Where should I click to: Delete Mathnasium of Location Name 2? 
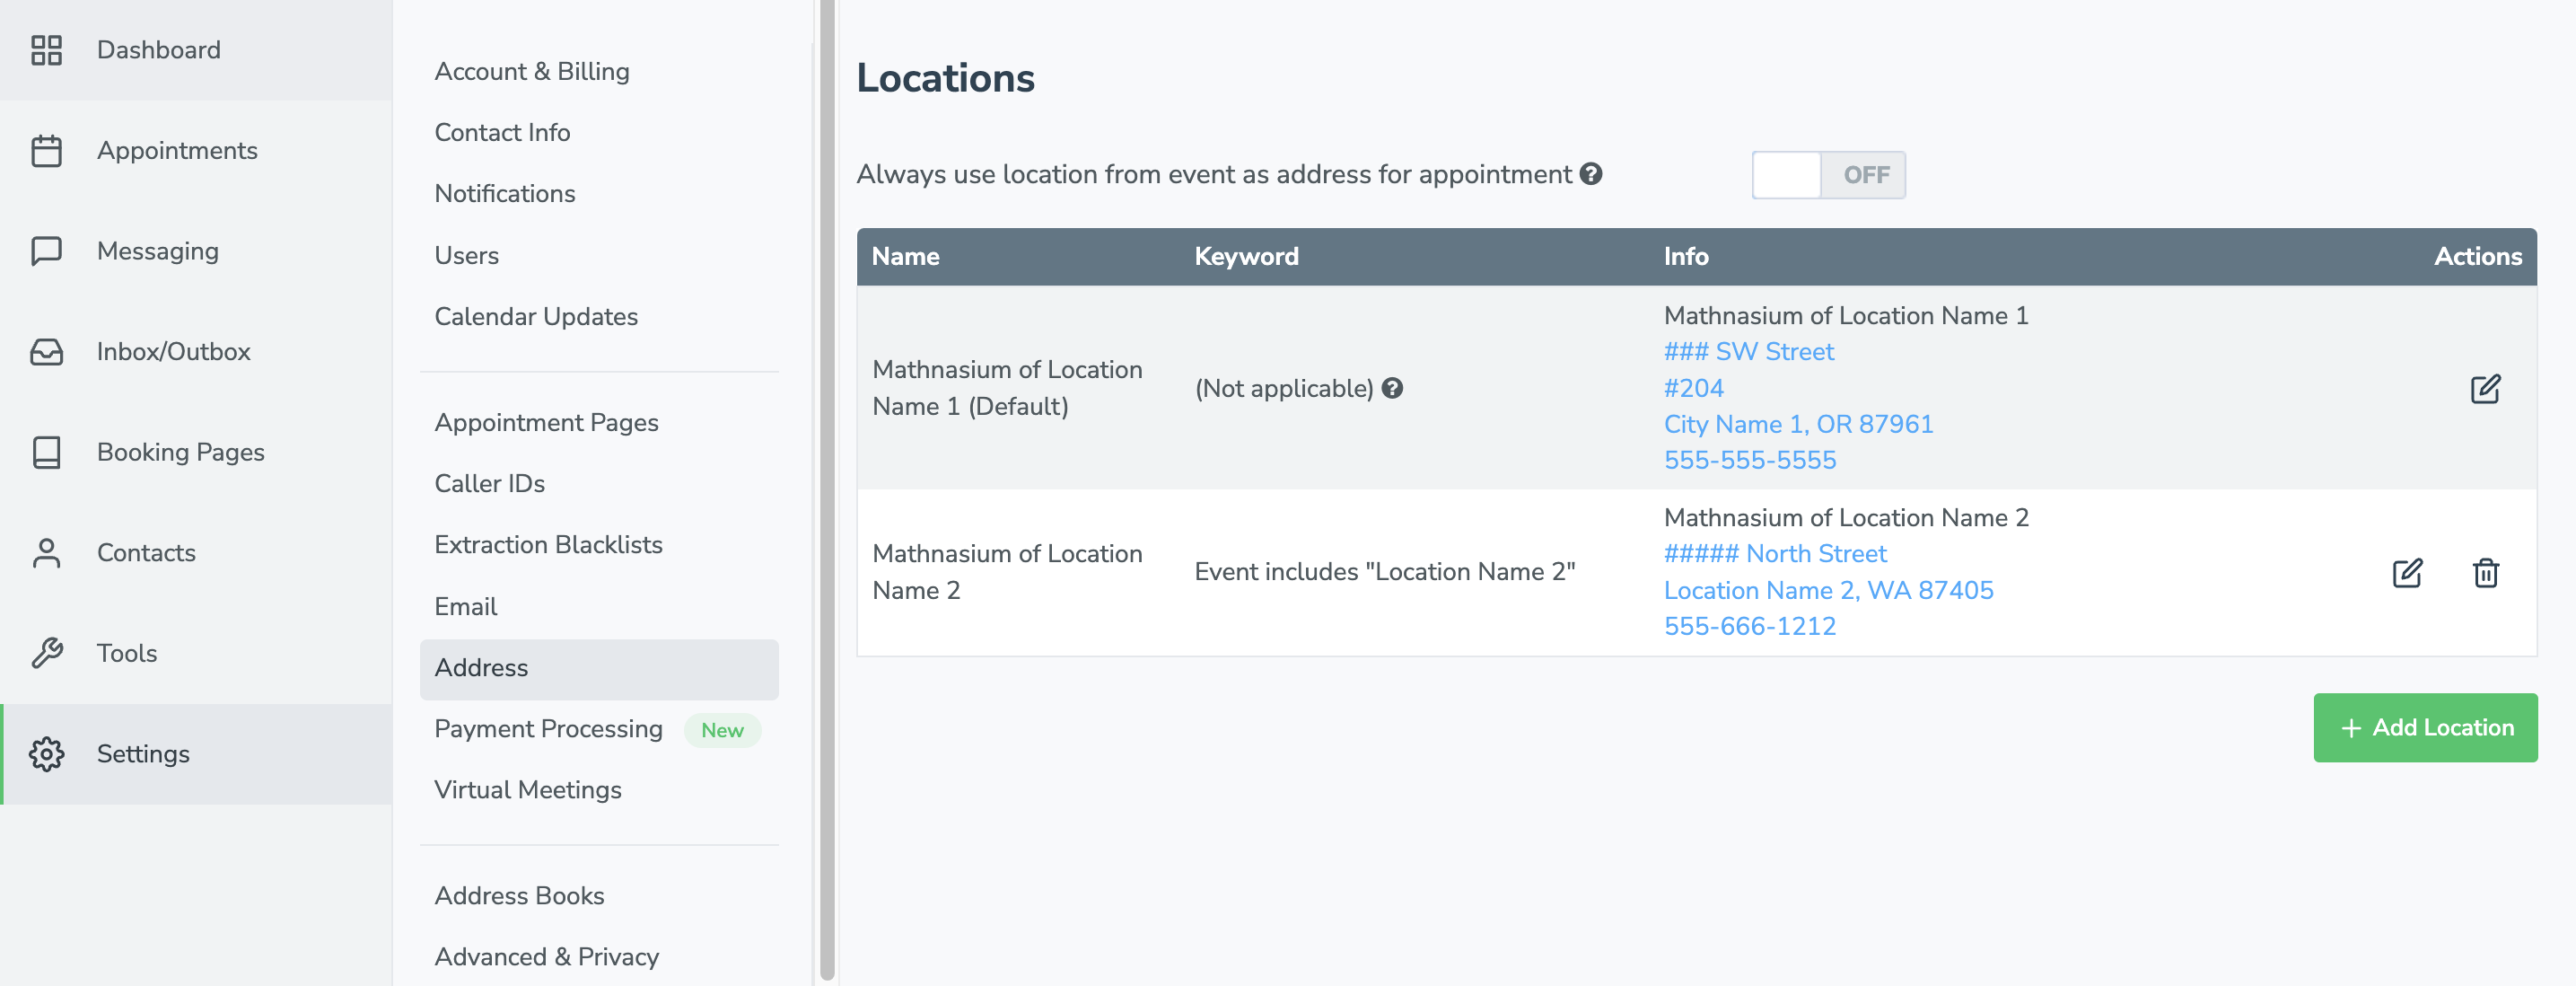[x=2486, y=572]
